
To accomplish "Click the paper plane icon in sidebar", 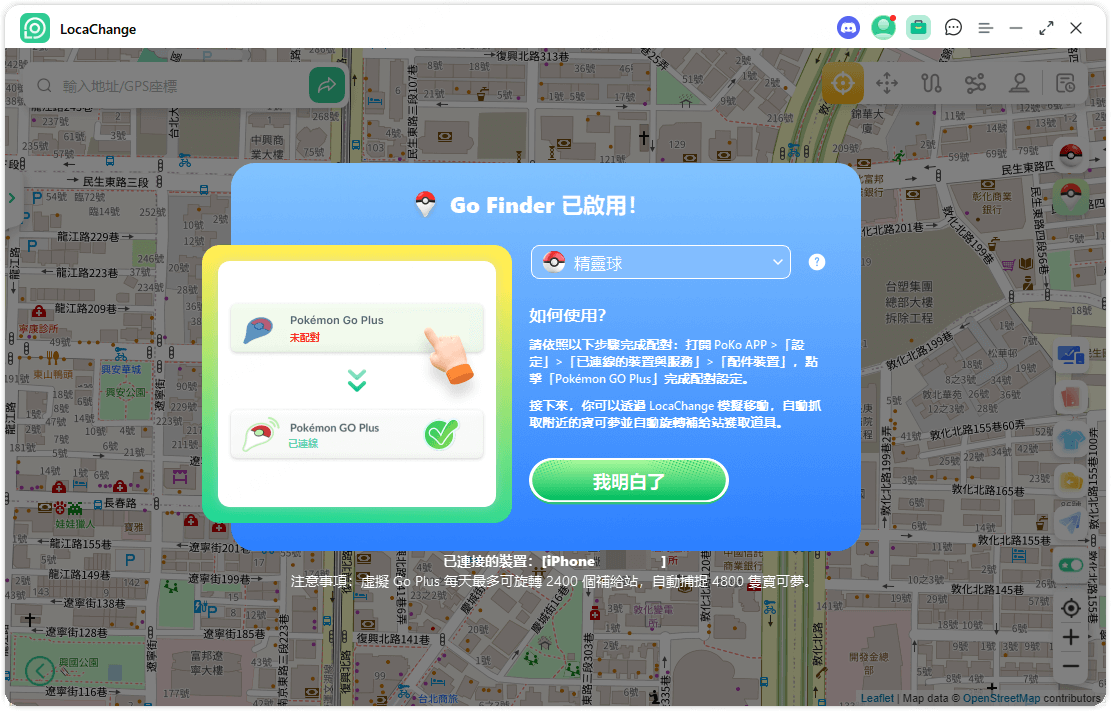I will (1071, 522).
